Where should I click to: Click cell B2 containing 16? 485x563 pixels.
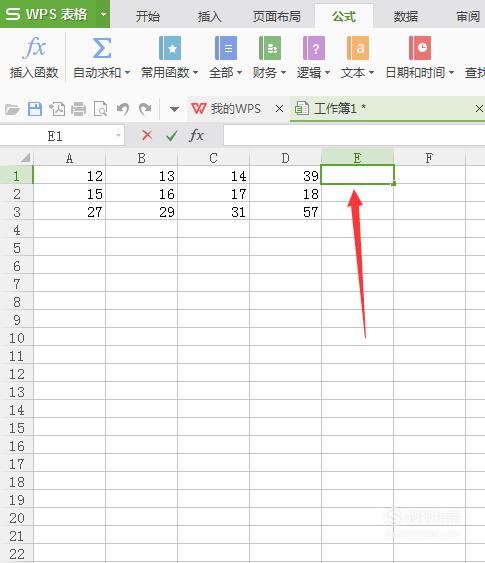141,194
